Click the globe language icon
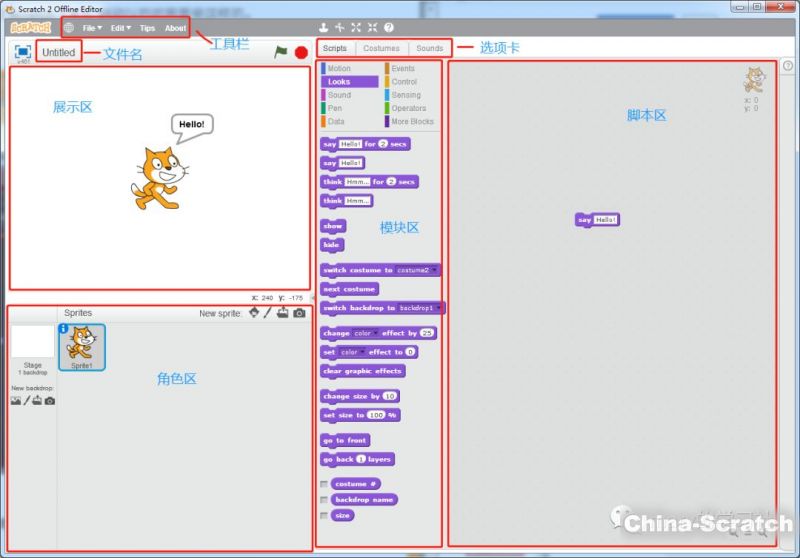The width and height of the screenshot is (800, 558). coord(68,28)
